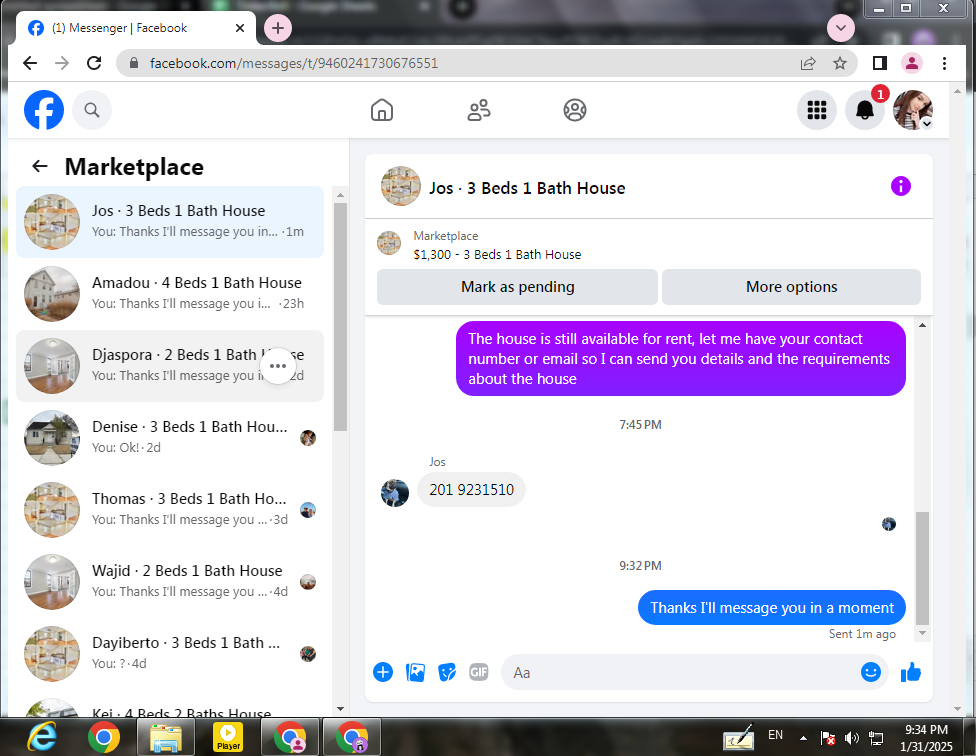Go to the Facebook Home feed icon
The image size is (976, 756).
(x=382, y=110)
